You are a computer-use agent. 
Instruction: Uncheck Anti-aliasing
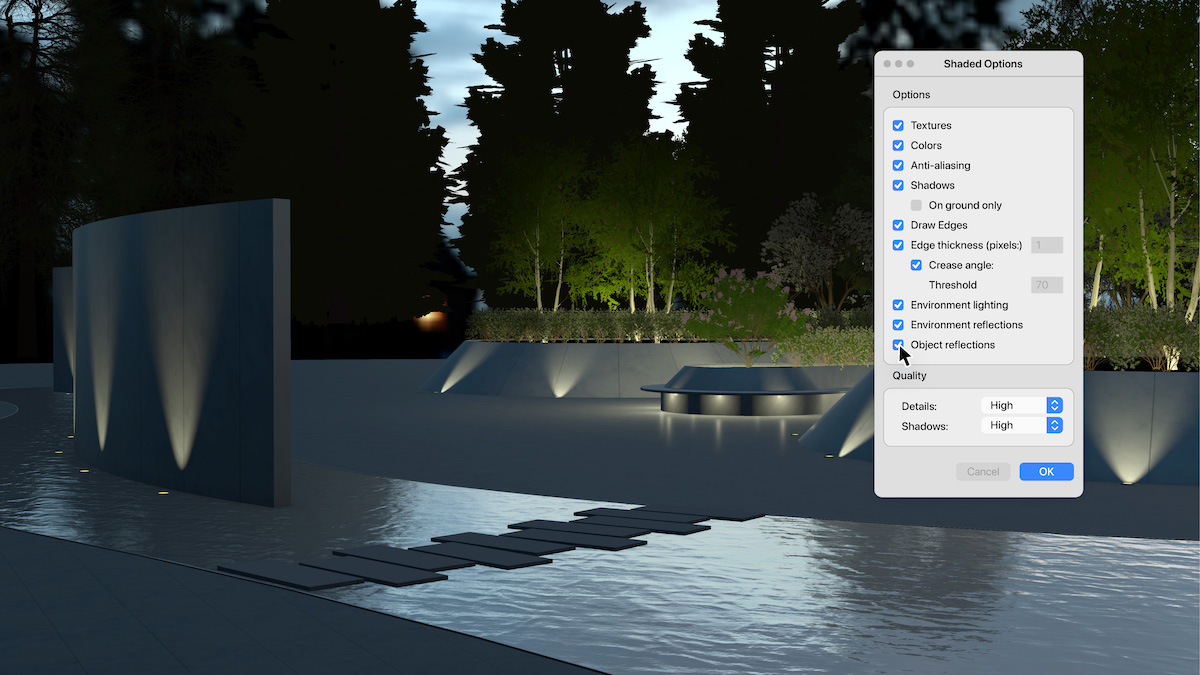pos(898,165)
